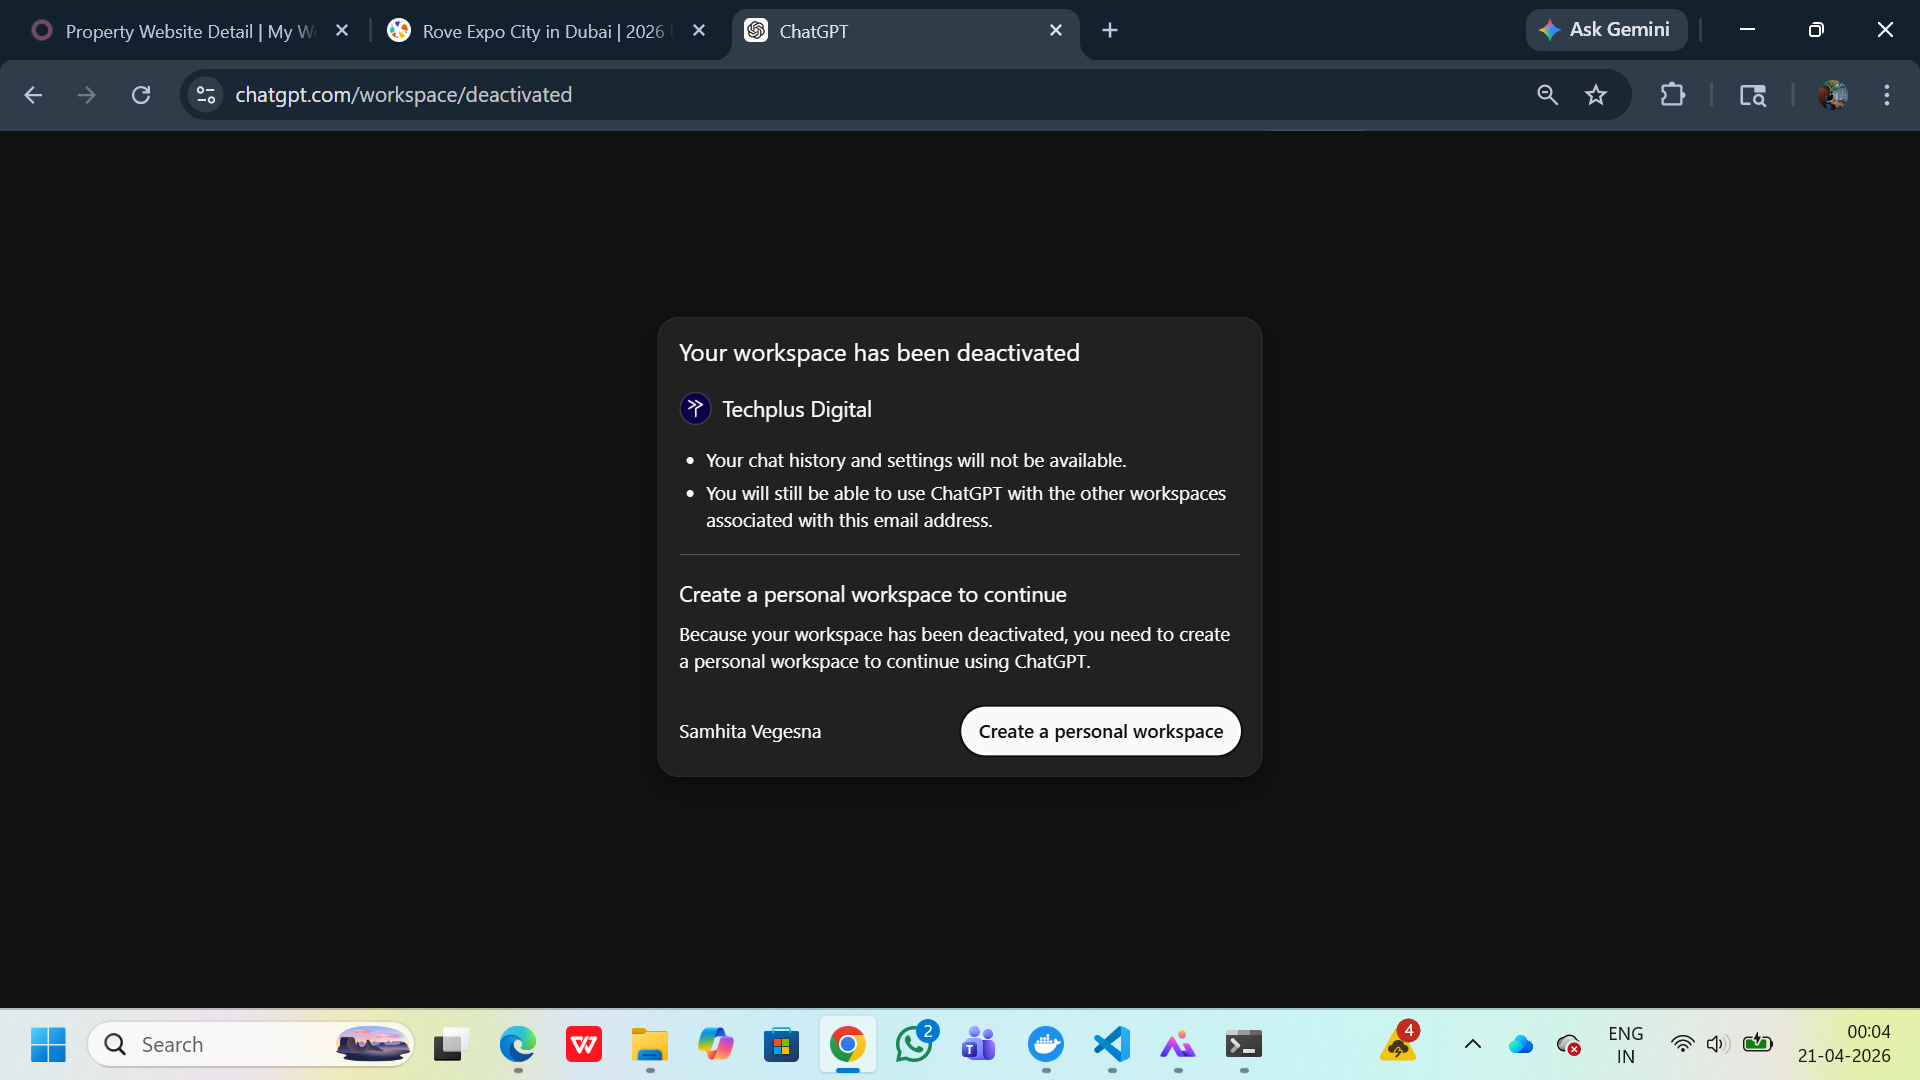This screenshot has height=1080, width=1920.
Task: Open WPS Office from taskbar
Action: tap(584, 1045)
